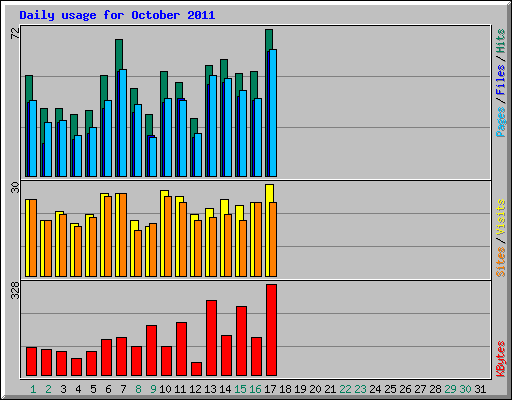Select day label 1 on the x-axis
Image resolution: width=512 pixels, height=400 pixels.
(x=33, y=389)
